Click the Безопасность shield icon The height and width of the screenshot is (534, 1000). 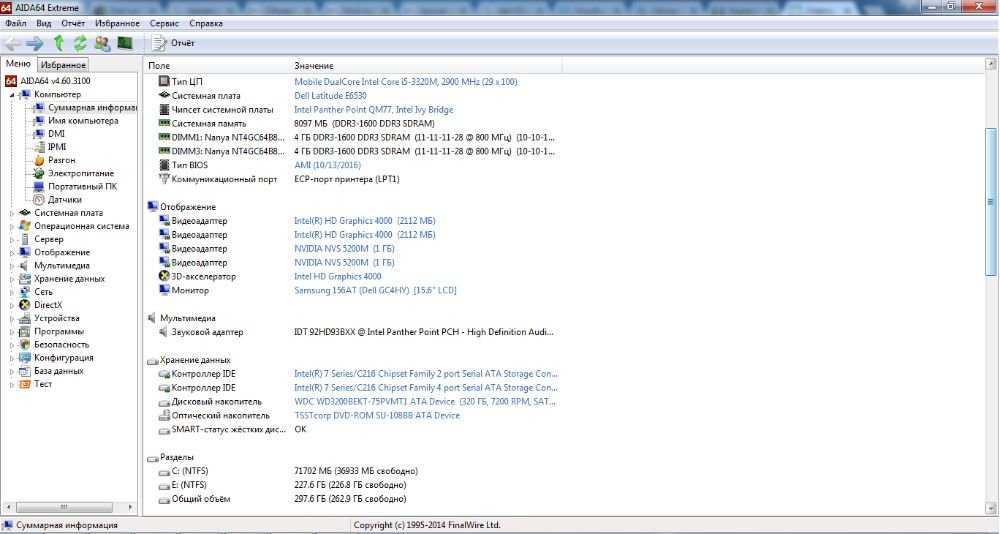pos(25,345)
